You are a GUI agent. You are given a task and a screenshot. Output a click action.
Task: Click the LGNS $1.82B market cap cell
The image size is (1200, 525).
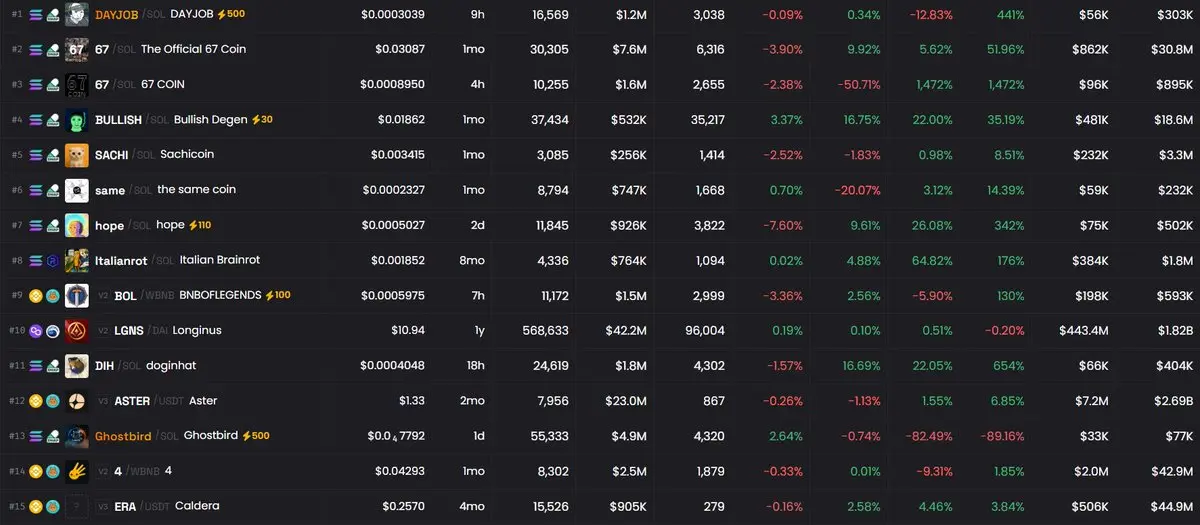pyautogui.click(x=1175, y=331)
